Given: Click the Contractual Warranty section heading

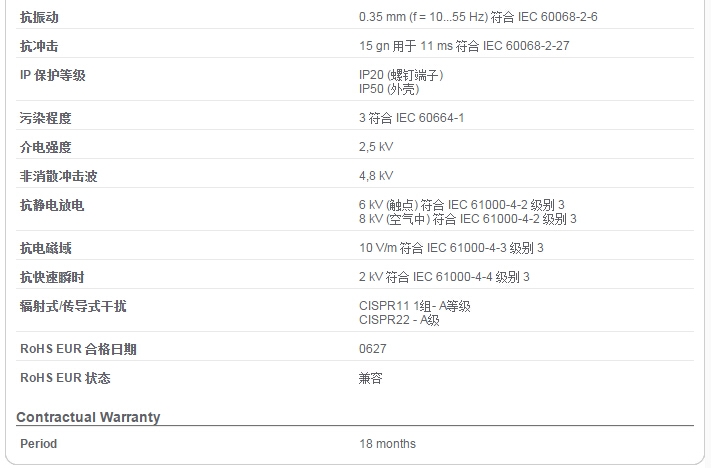Looking at the screenshot, I should (88, 417).
